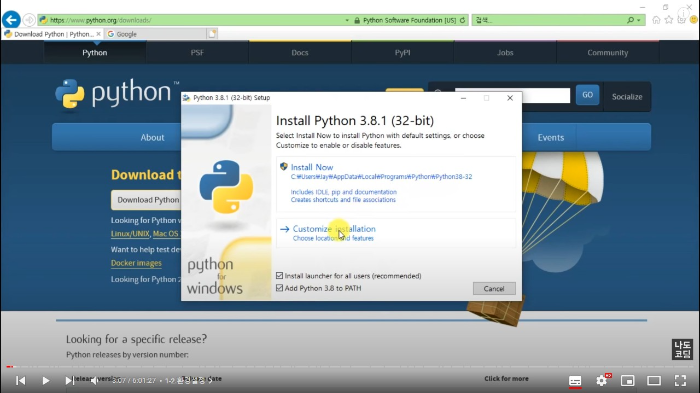
Task: Switch to the Google browser tab
Action: pos(155,34)
